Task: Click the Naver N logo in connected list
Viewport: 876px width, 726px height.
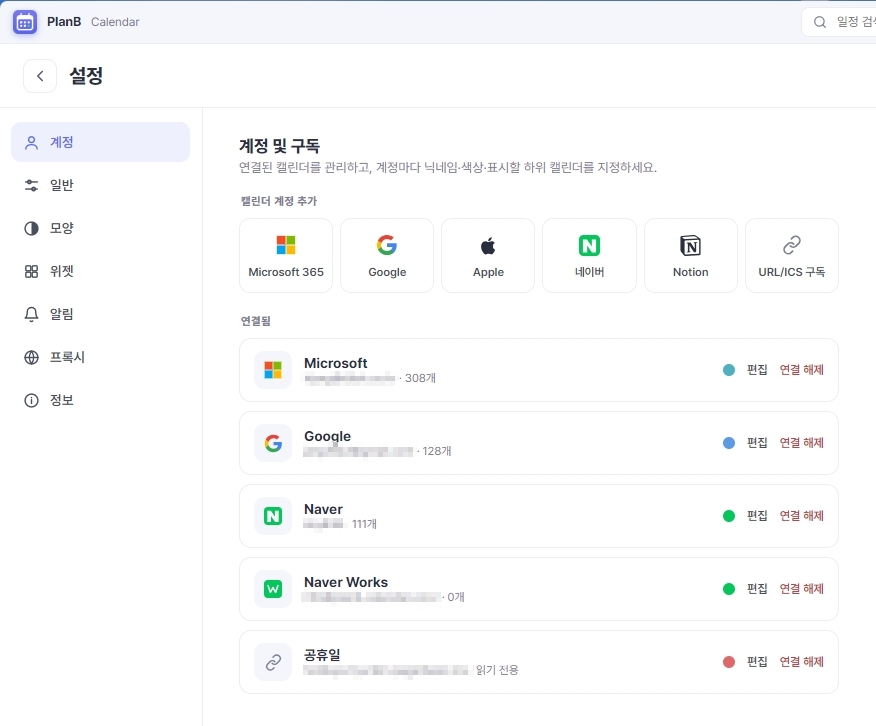Action: 273,516
